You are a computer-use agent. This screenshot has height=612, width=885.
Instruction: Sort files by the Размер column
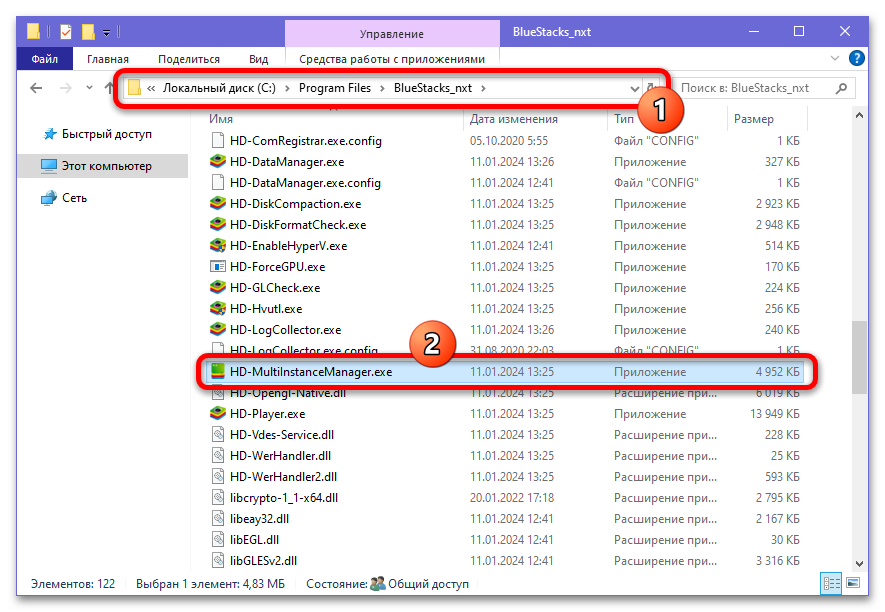tap(753, 119)
